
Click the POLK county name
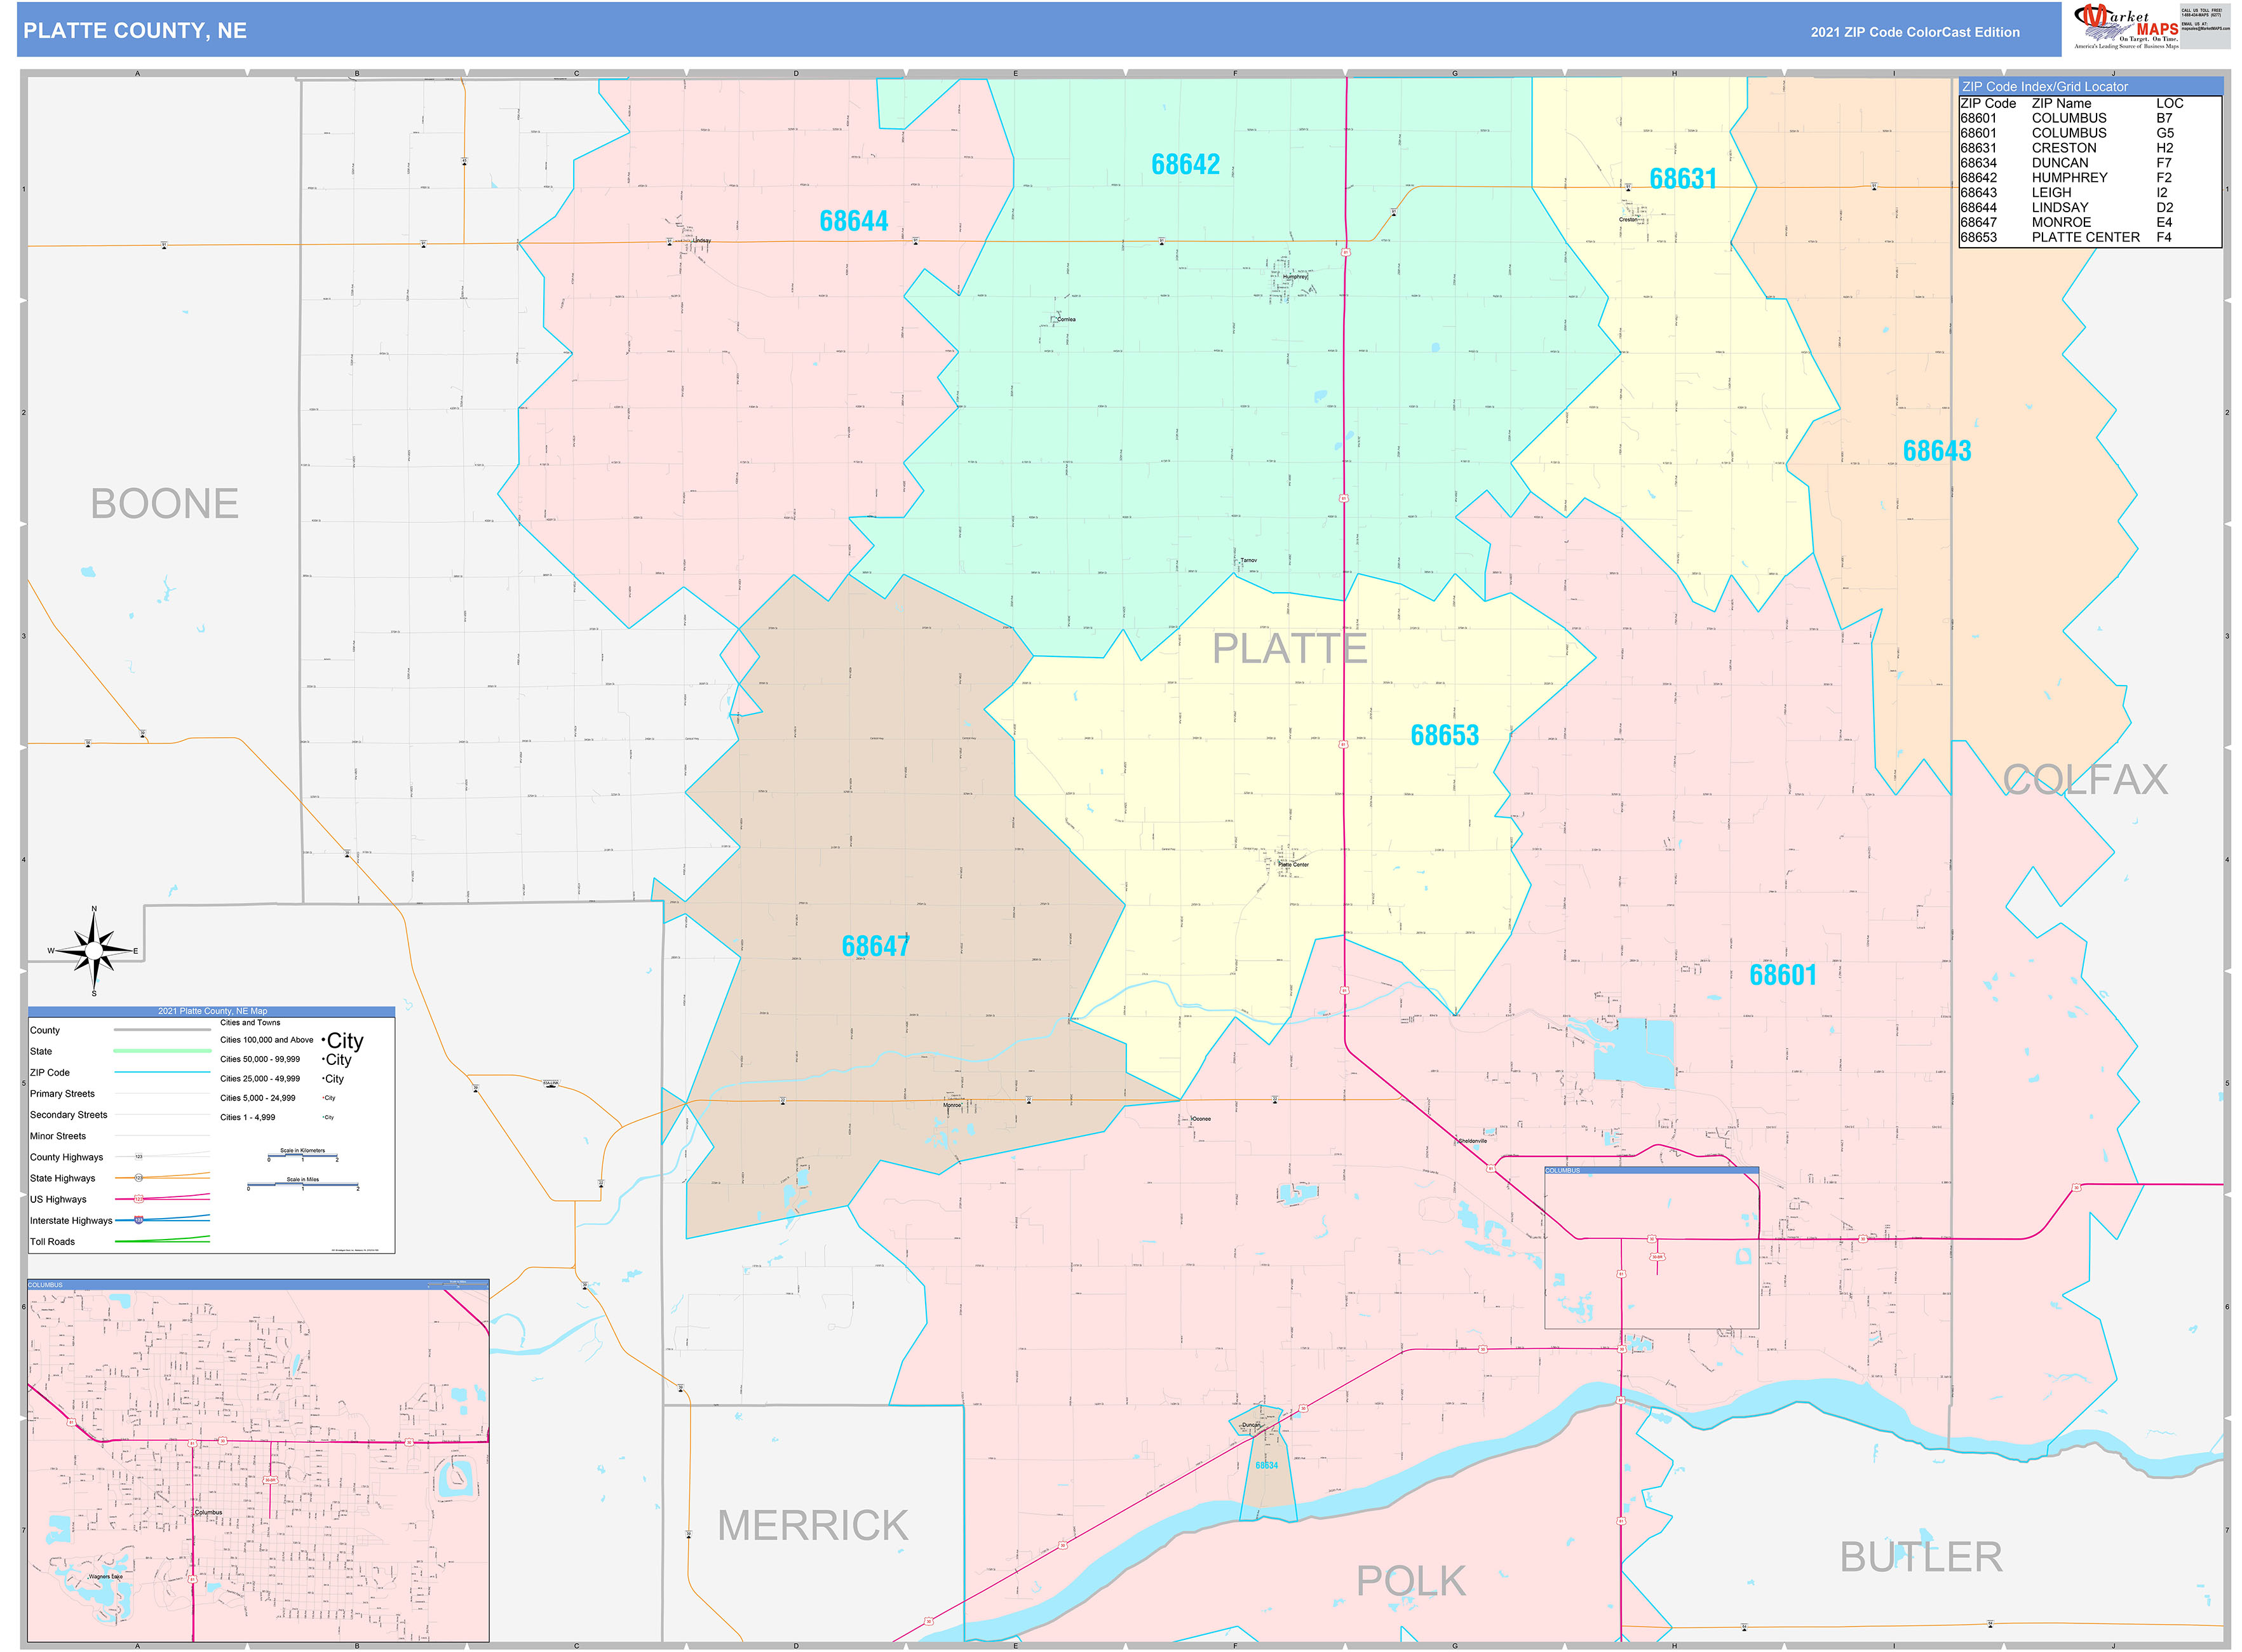coord(1411,1582)
